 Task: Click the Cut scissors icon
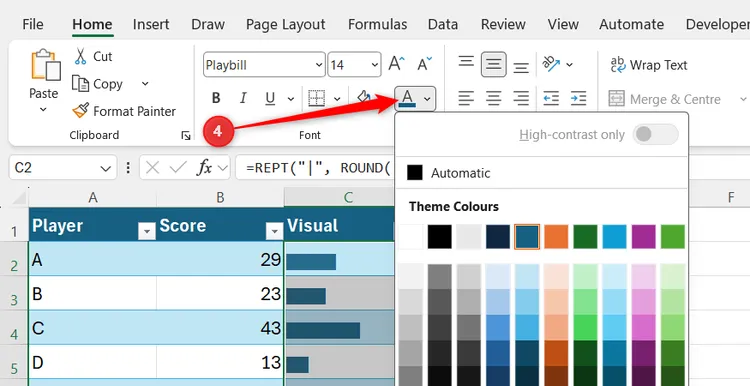(80, 56)
